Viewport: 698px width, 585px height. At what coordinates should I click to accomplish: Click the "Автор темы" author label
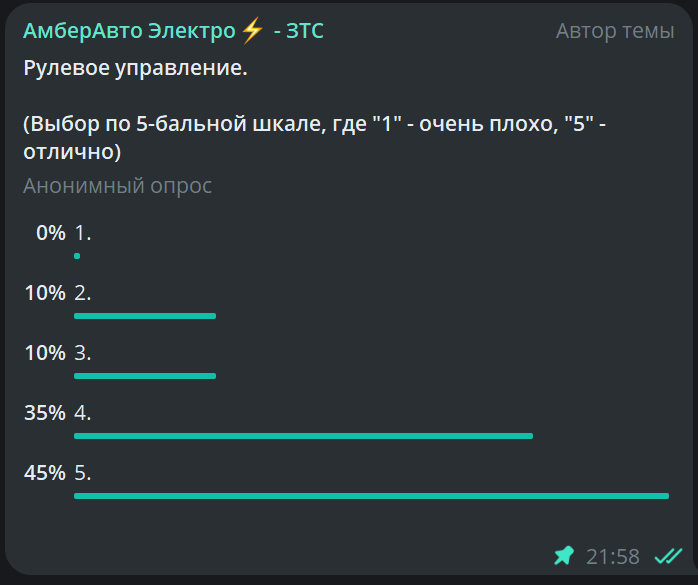614,32
